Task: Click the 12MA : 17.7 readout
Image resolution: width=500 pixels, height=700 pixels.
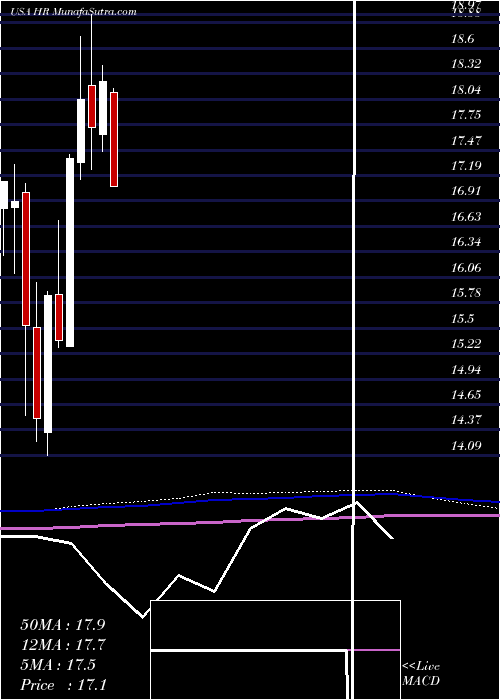Action: (x=62, y=645)
